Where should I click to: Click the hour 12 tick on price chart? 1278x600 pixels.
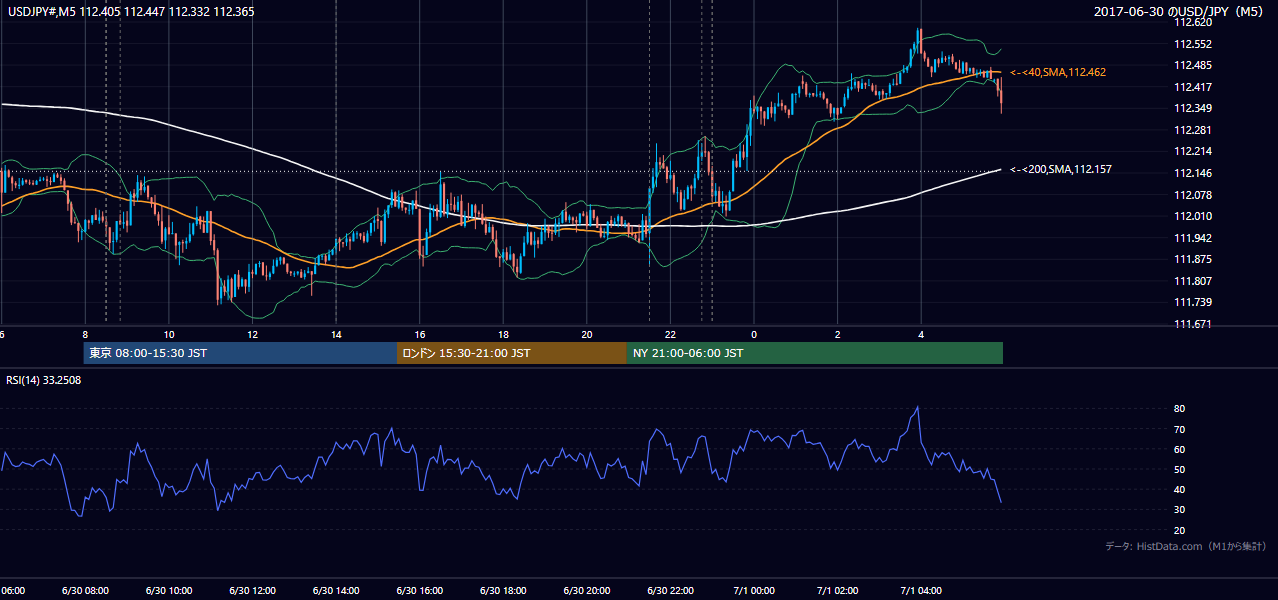[253, 334]
